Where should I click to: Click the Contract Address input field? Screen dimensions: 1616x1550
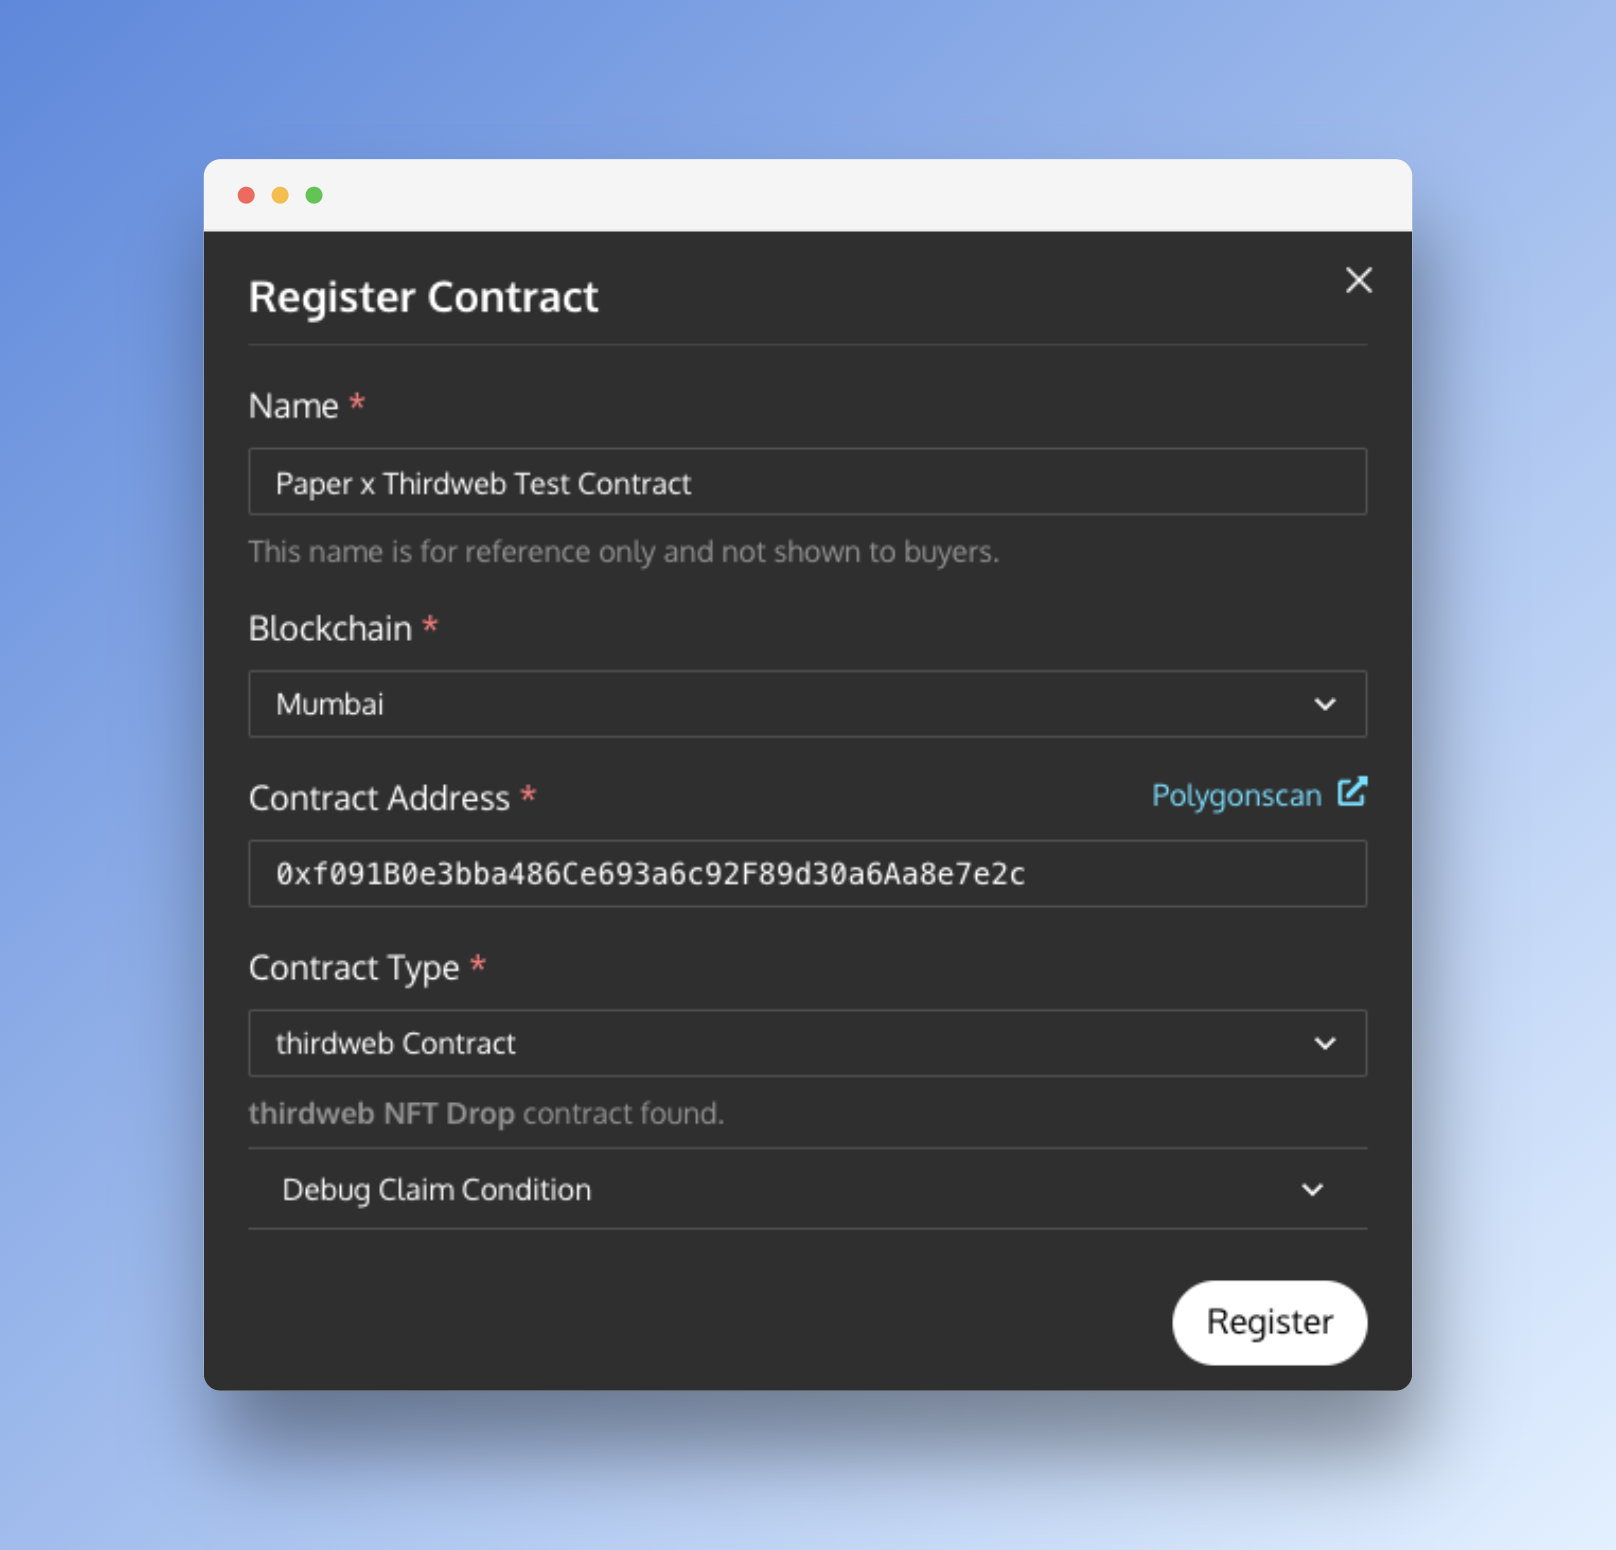pyautogui.click(x=807, y=874)
